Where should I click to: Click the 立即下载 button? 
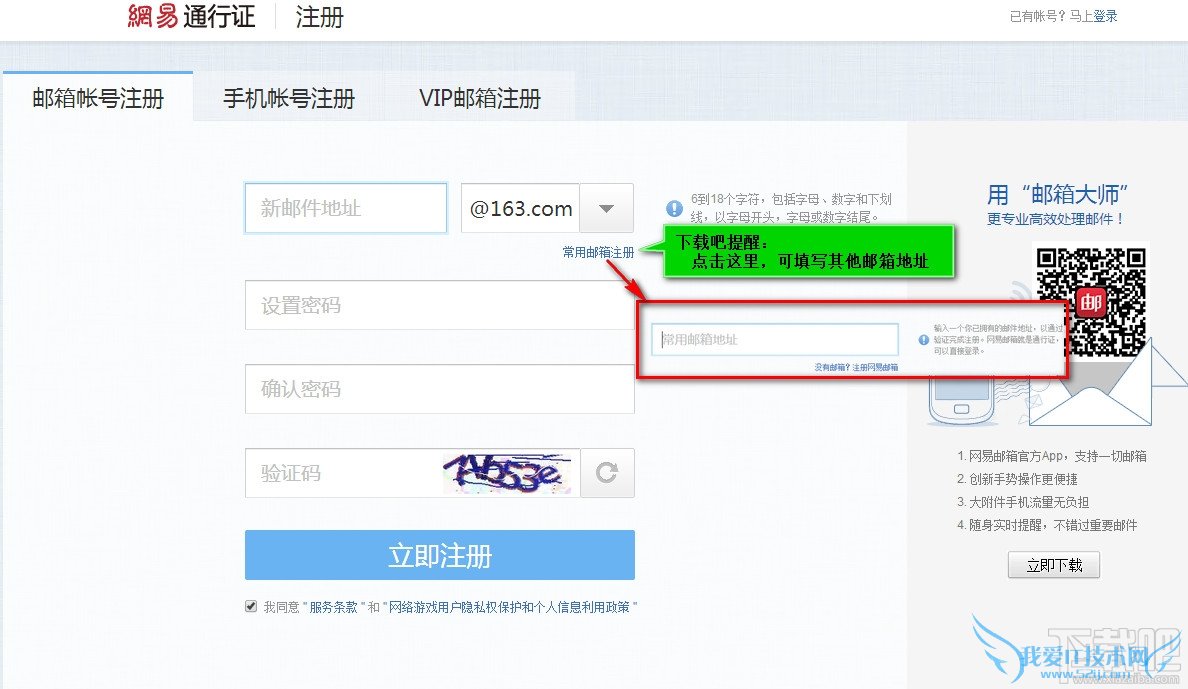pyautogui.click(x=1054, y=565)
